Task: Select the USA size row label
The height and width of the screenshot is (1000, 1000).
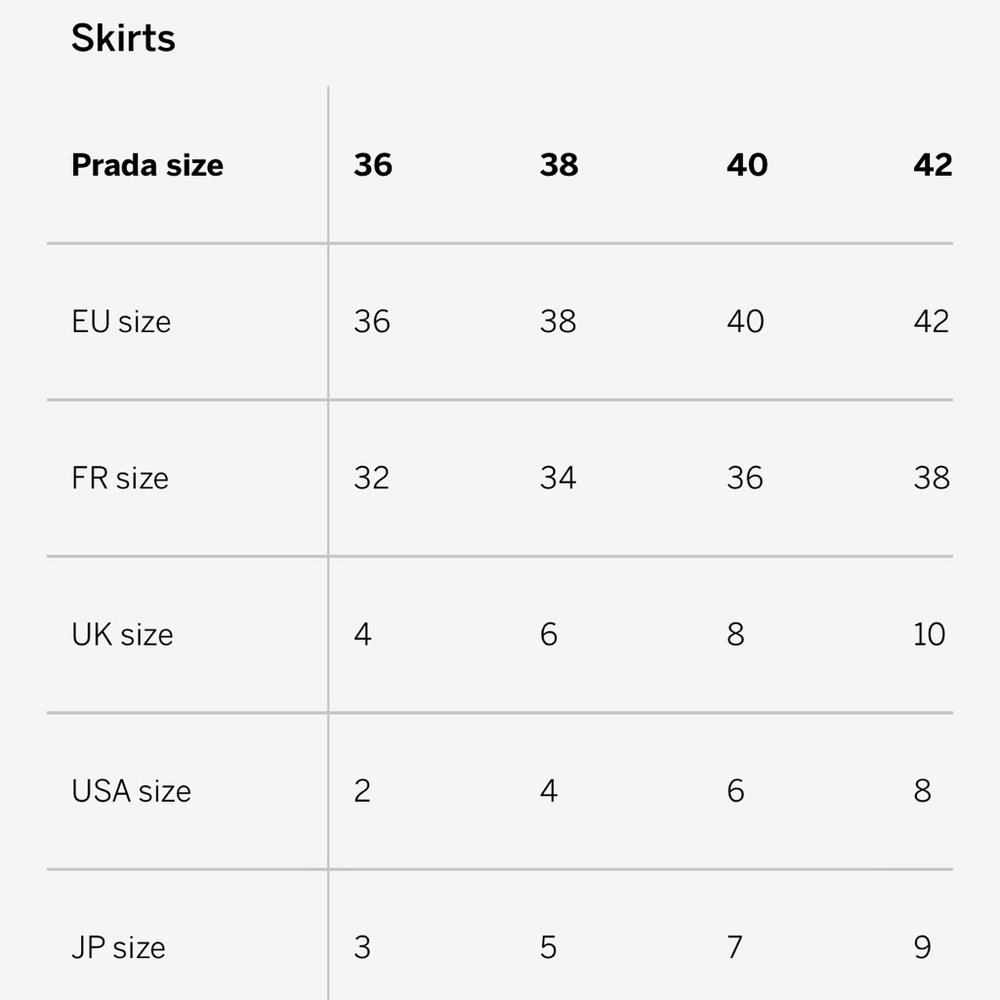Action: tap(131, 791)
